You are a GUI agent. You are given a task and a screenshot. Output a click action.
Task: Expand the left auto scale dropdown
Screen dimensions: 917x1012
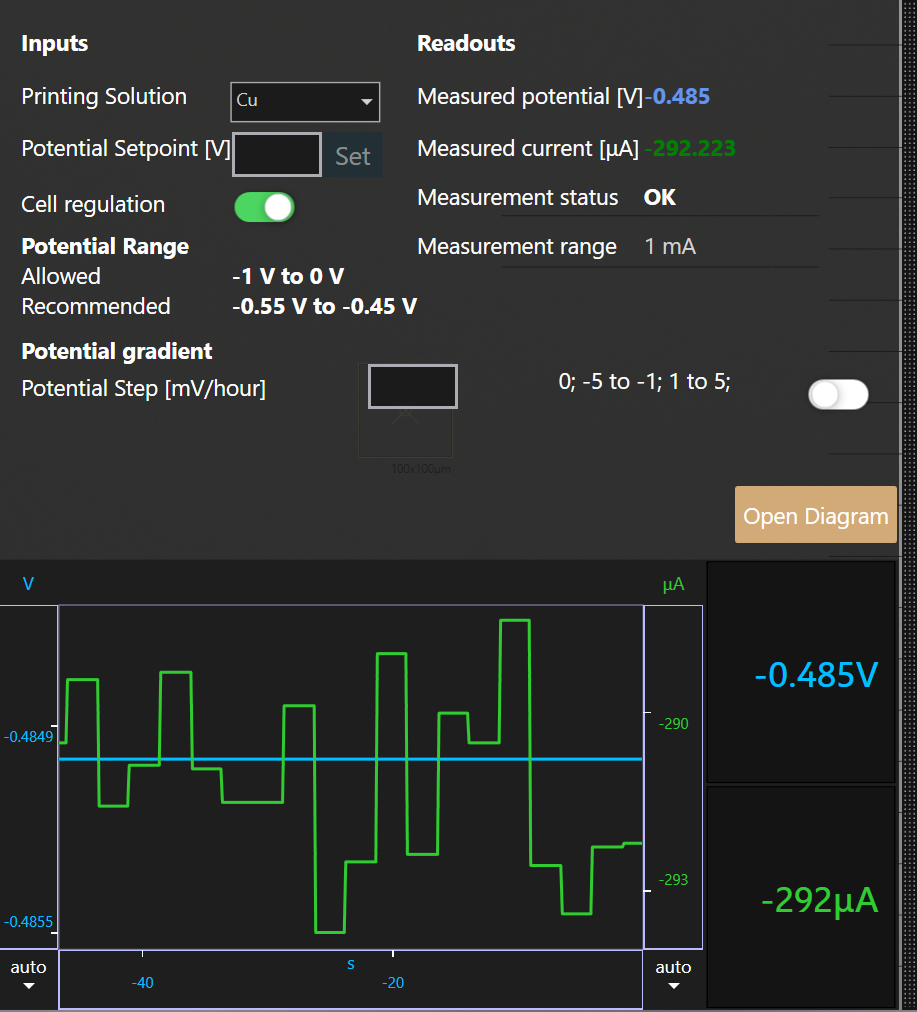coord(28,976)
